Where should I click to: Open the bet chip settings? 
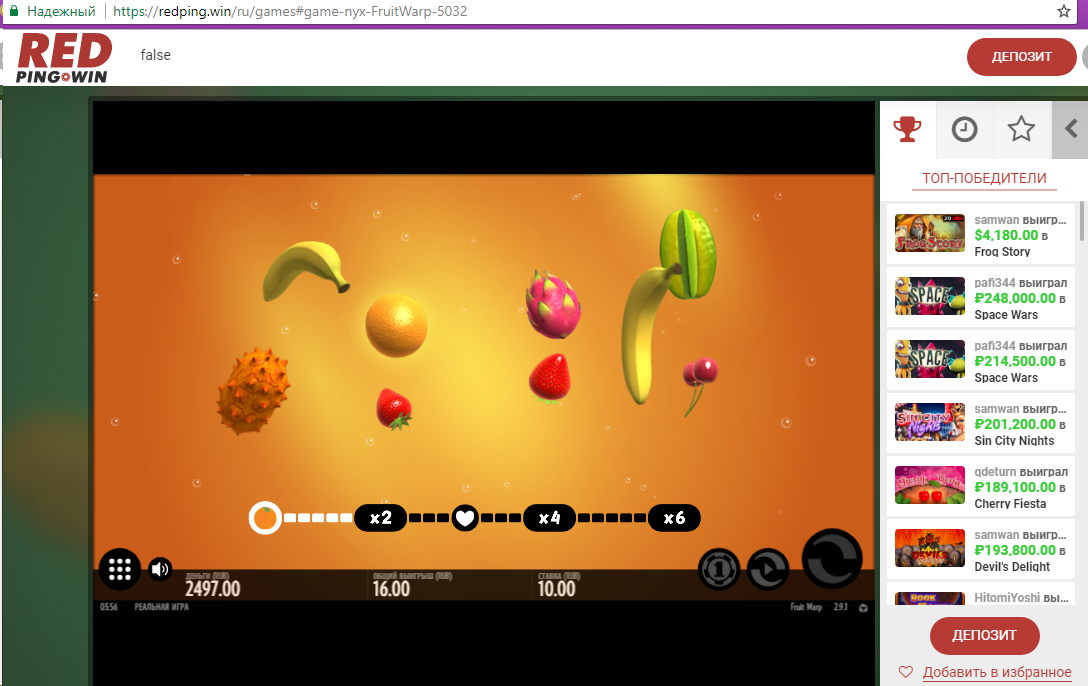719,569
